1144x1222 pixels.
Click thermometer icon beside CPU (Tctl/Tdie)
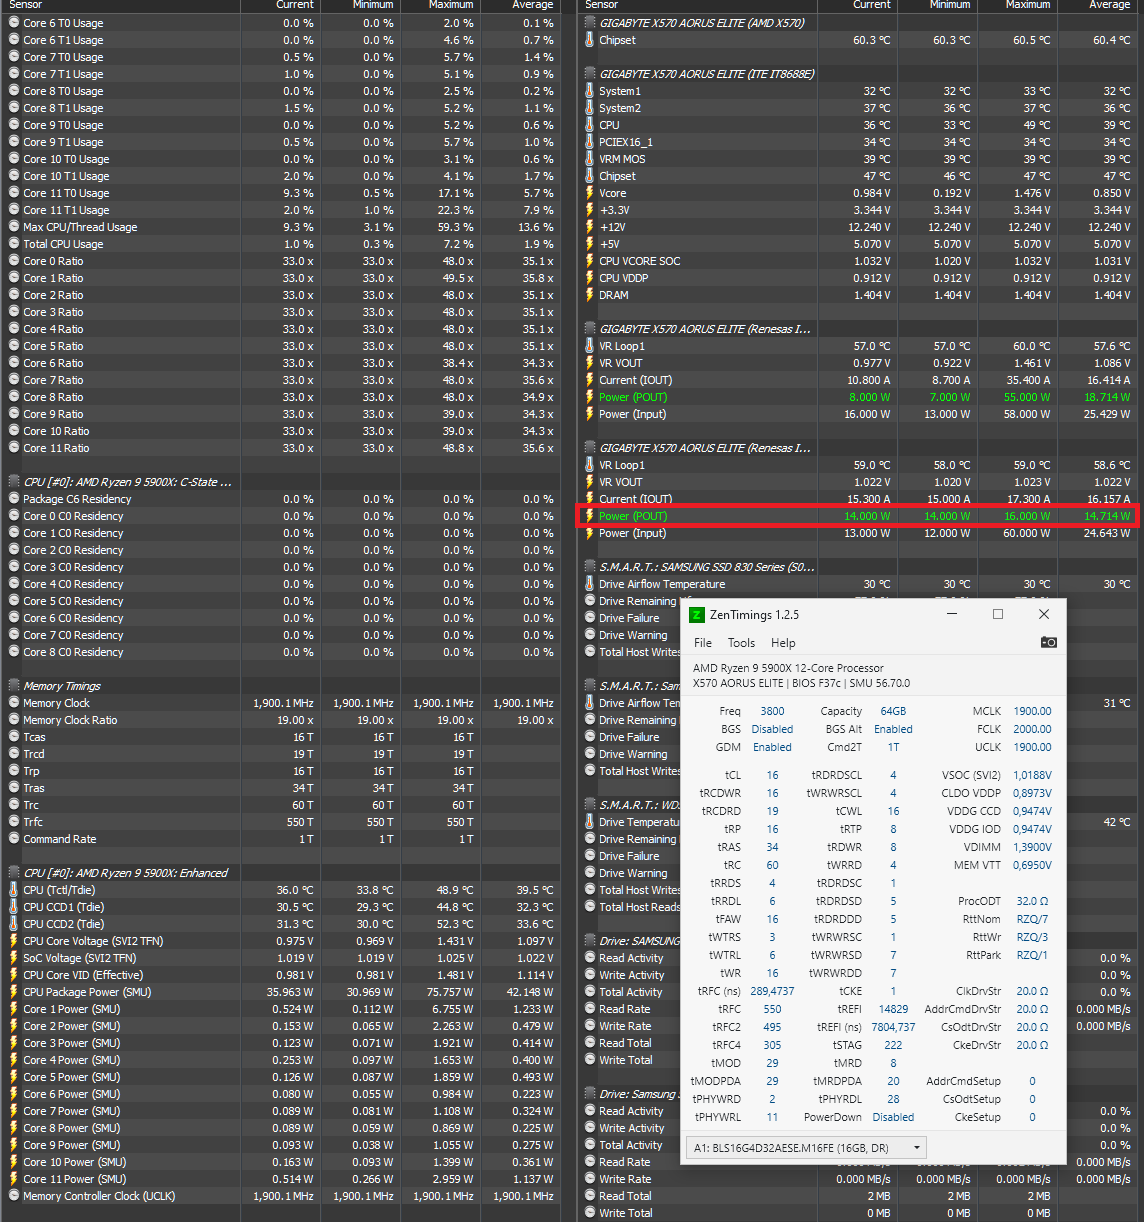[x=14, y=890]
